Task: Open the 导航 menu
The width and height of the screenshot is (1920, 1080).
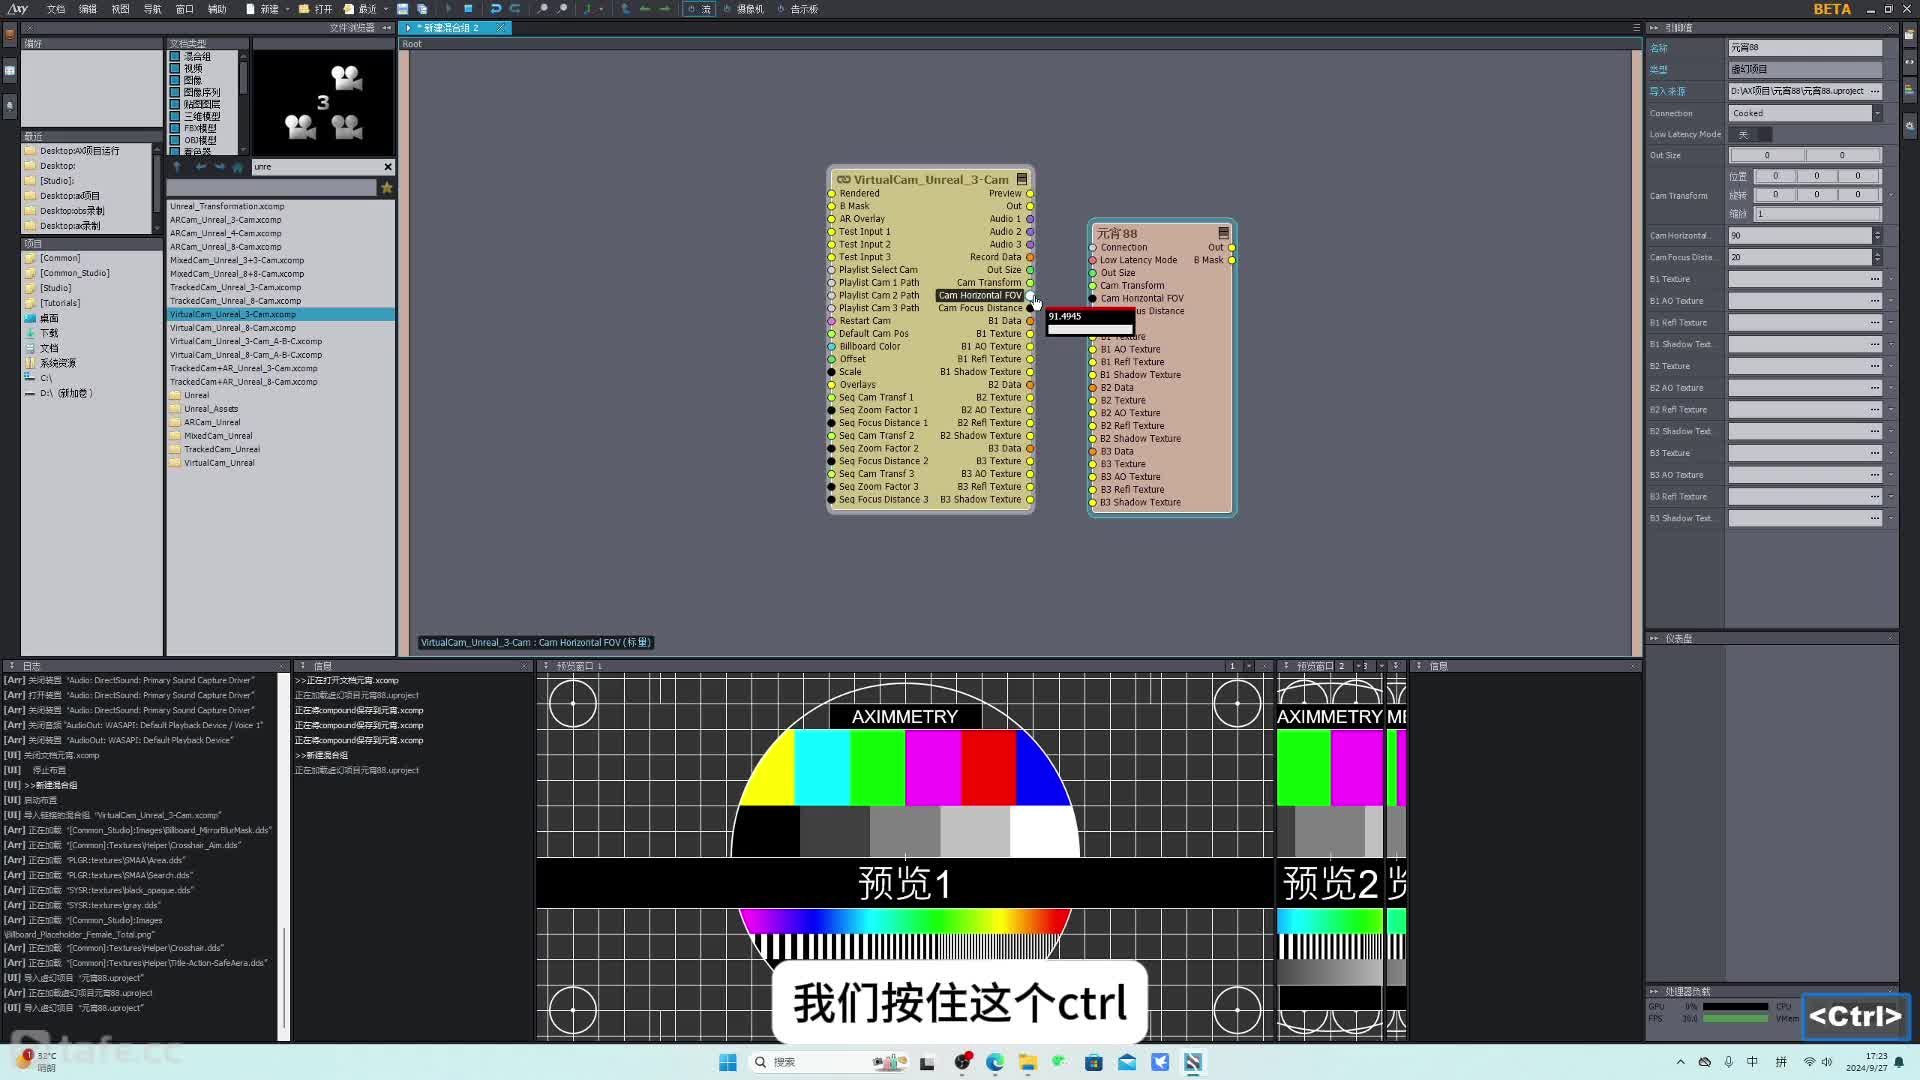Action: (x=152, y=9)
